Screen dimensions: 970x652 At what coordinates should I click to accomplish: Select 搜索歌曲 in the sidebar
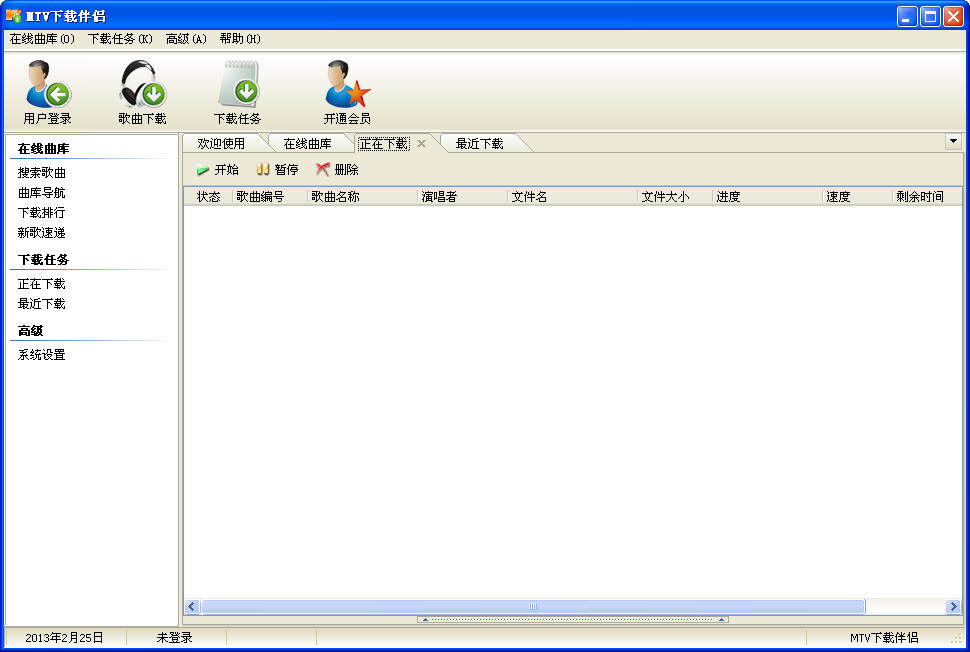[42, 173]
